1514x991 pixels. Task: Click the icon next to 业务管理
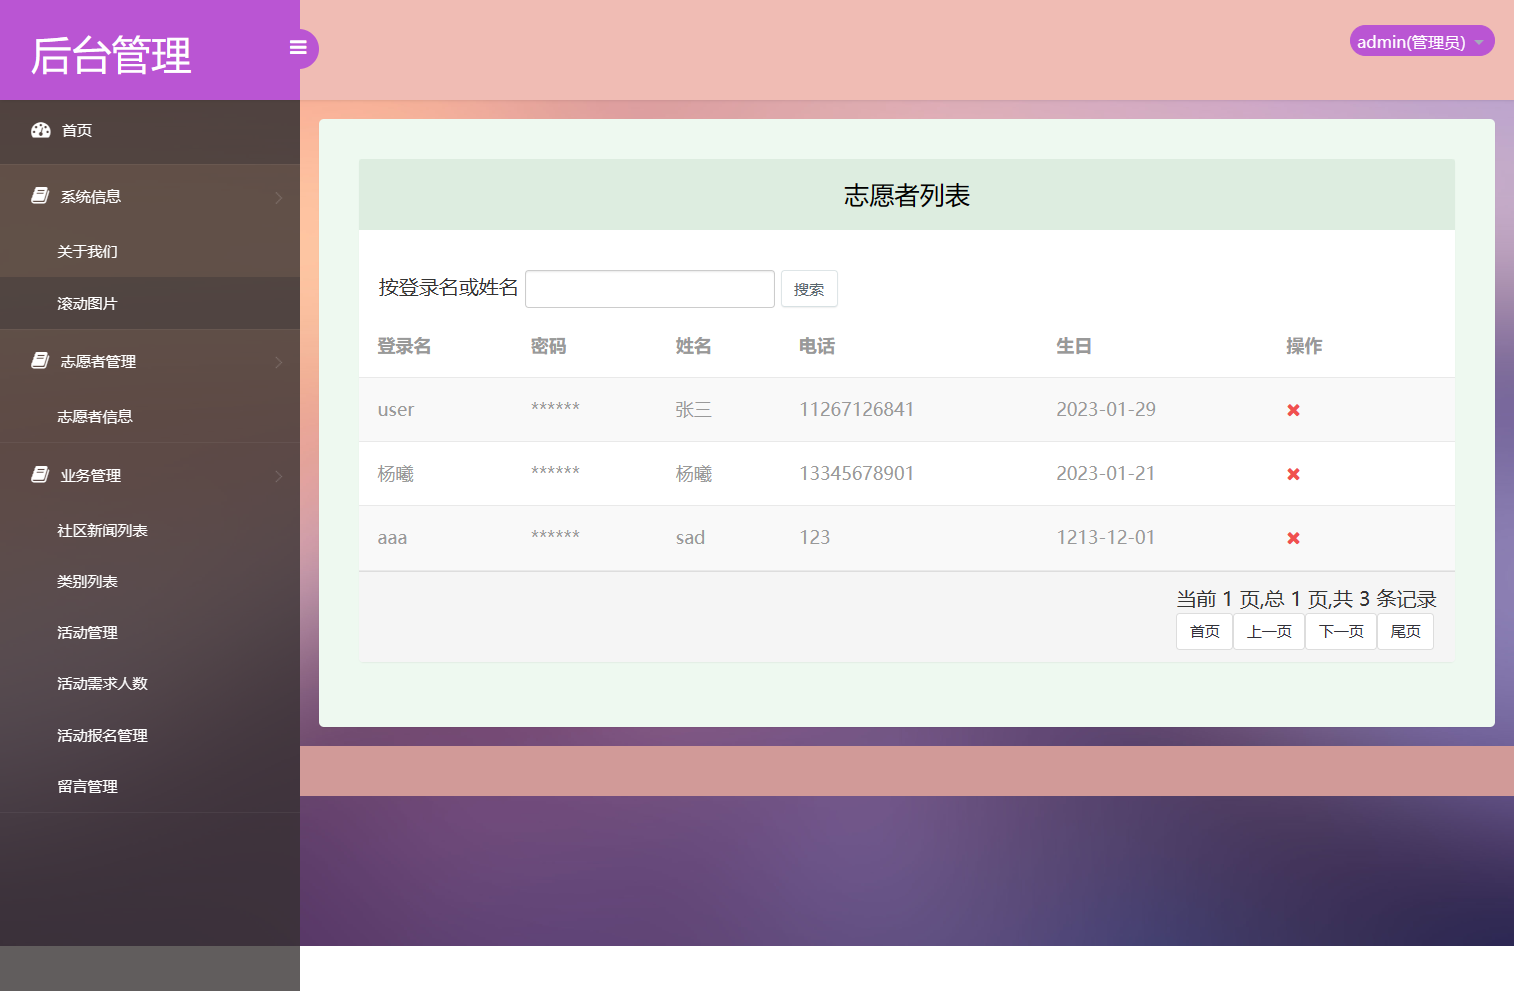(x=38, y=474)
